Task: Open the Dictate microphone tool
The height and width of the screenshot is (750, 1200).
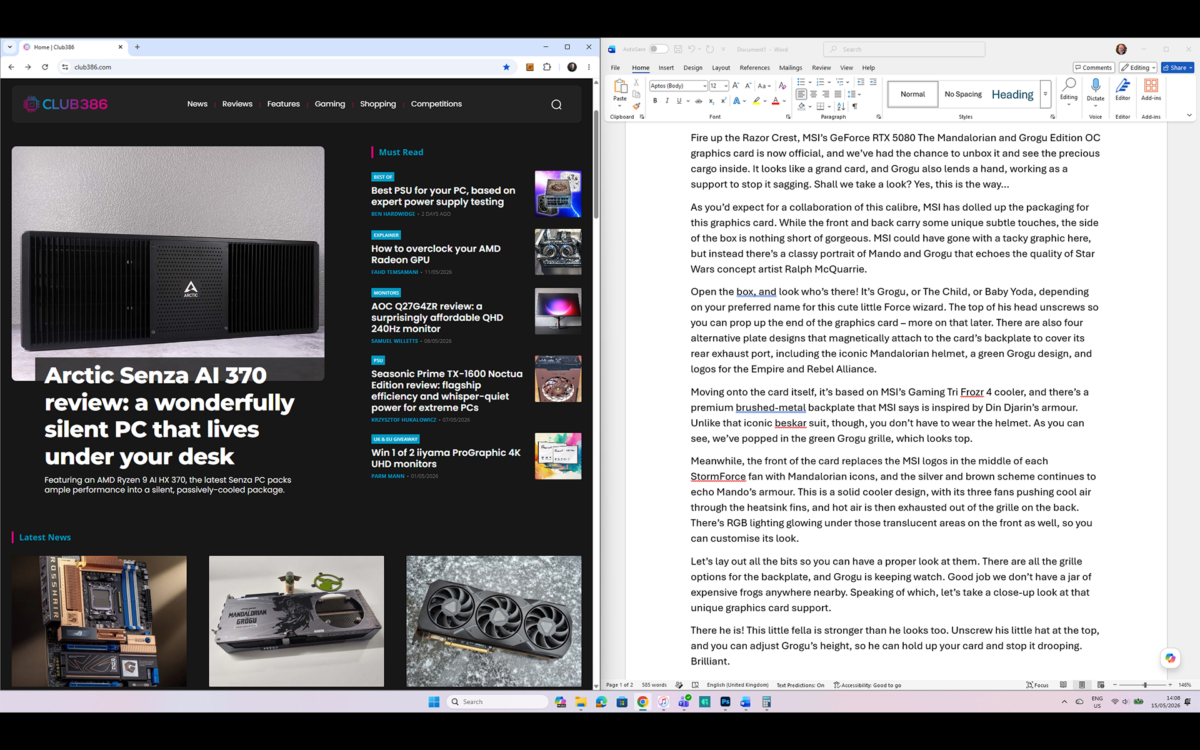Action: pos(1095,90)
